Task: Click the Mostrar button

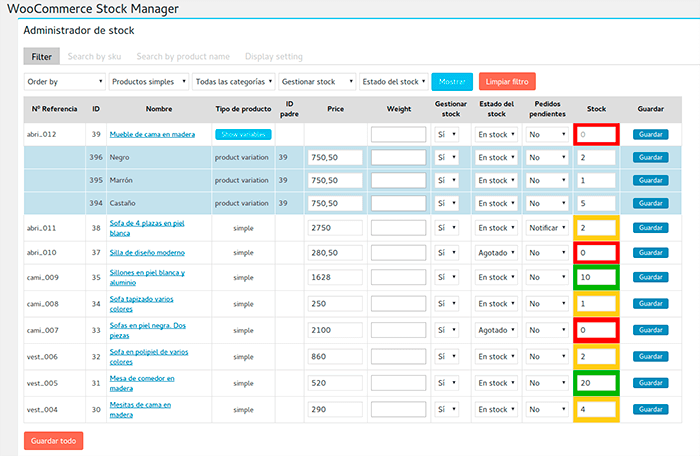Action: pyautogui.click(x=452, y=82)
